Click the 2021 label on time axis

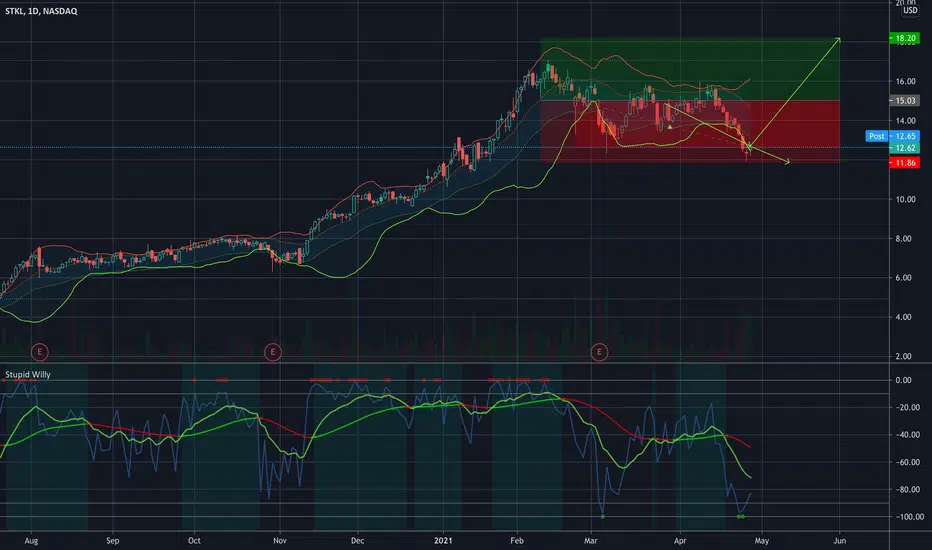(x=443, y=540)
